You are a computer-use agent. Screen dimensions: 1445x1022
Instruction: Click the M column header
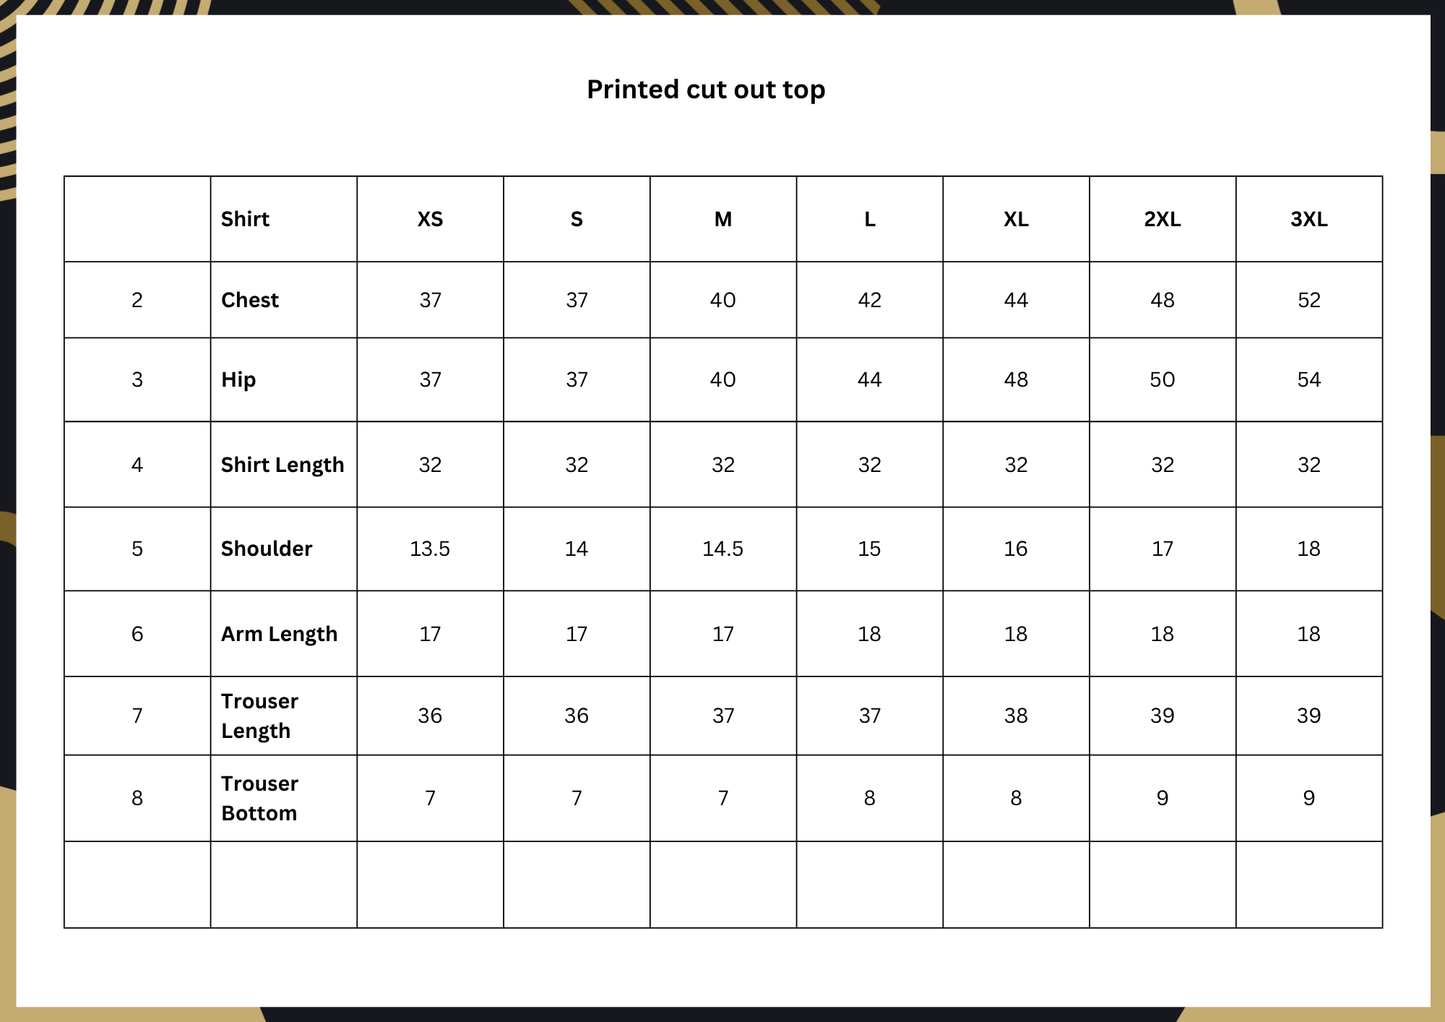point(723,219)
